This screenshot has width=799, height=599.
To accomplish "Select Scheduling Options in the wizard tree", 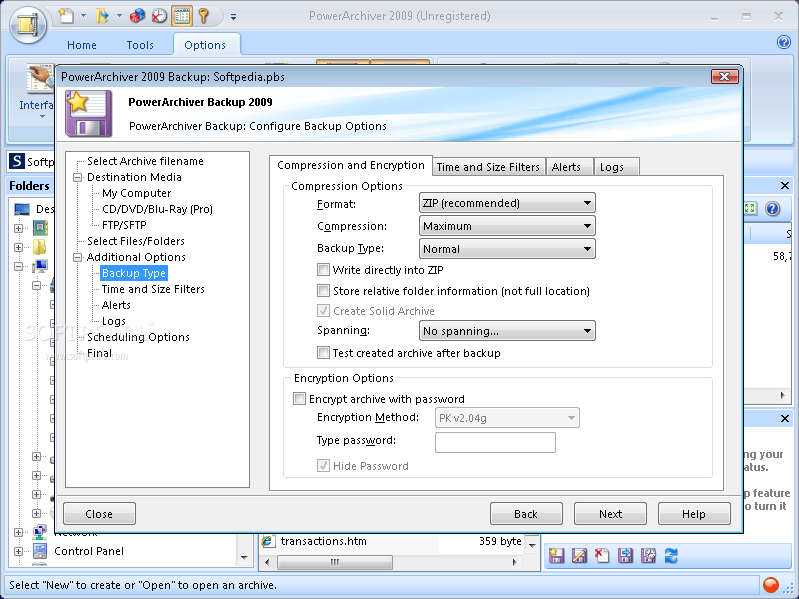I will (138, 337).
